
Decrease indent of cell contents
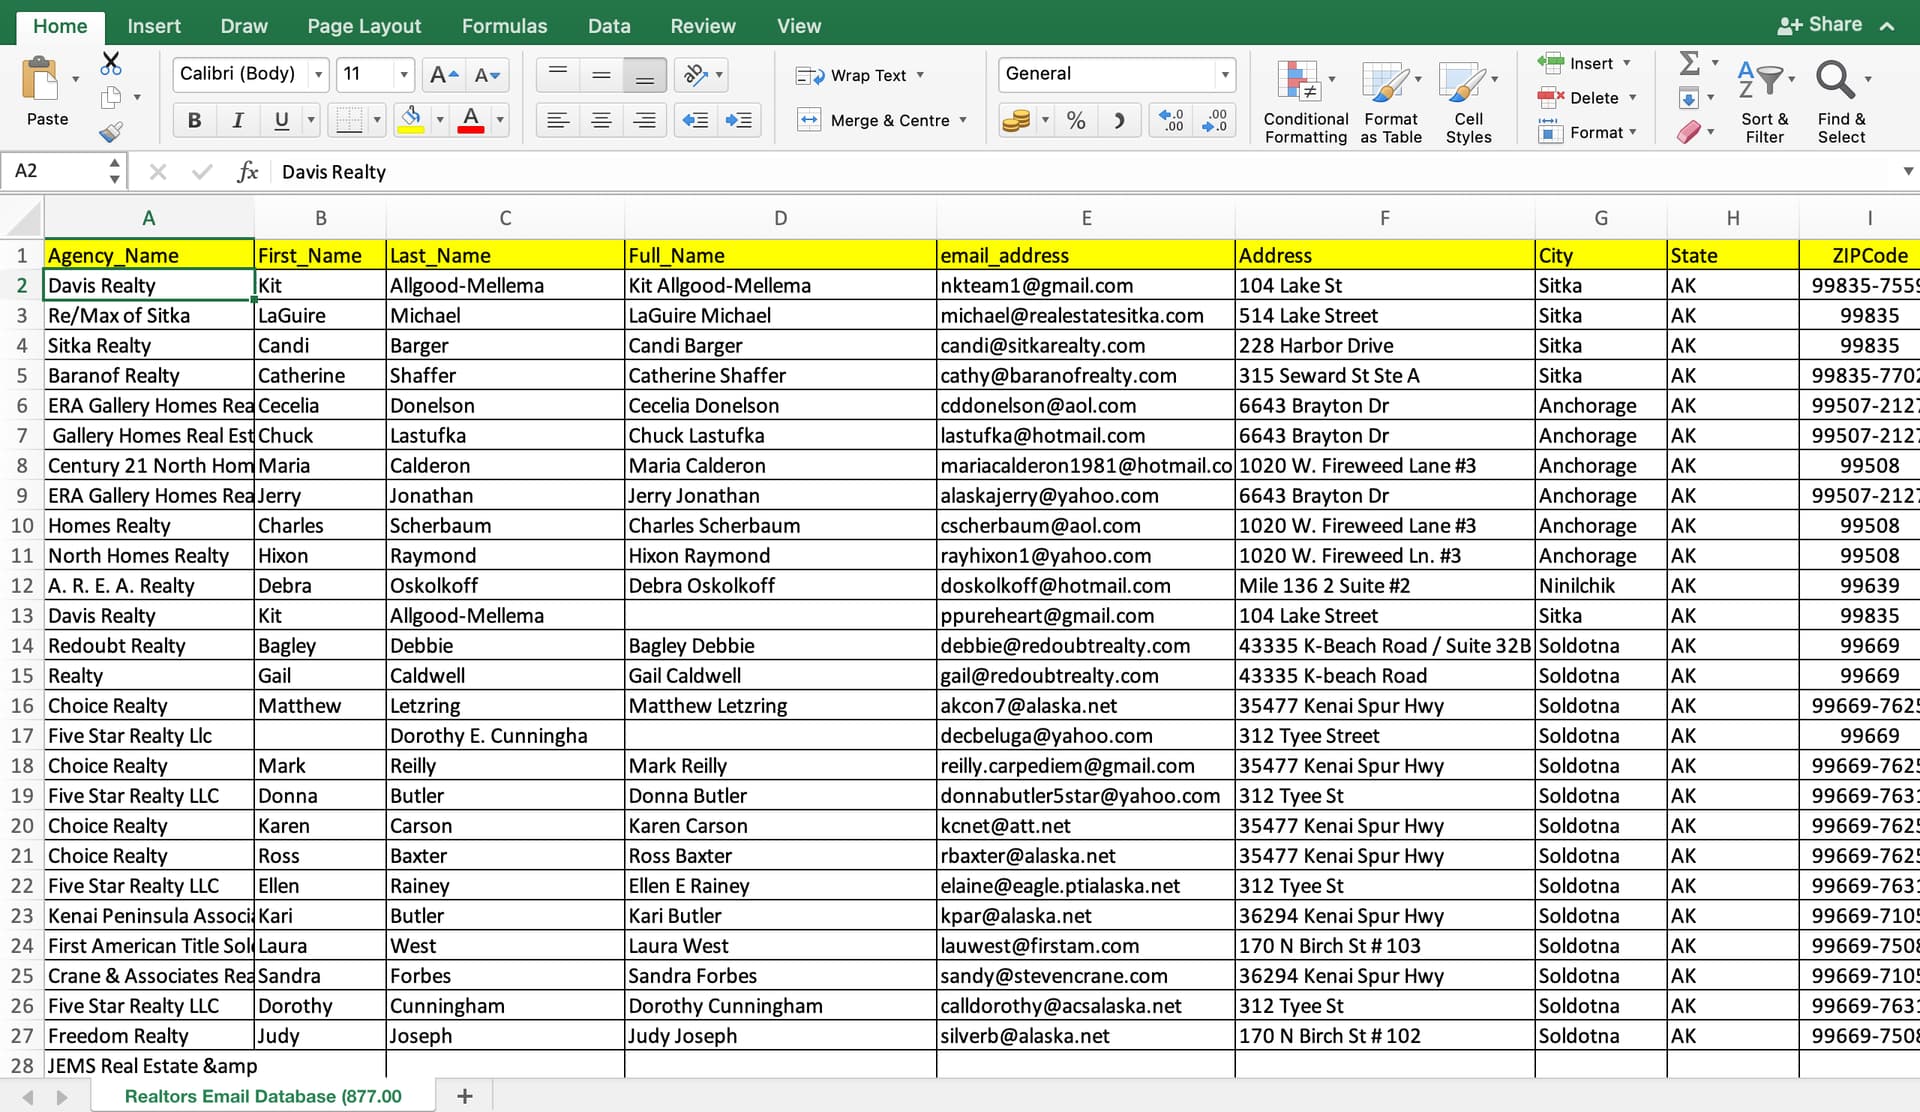pyautogui.click(x=695, y=121)
